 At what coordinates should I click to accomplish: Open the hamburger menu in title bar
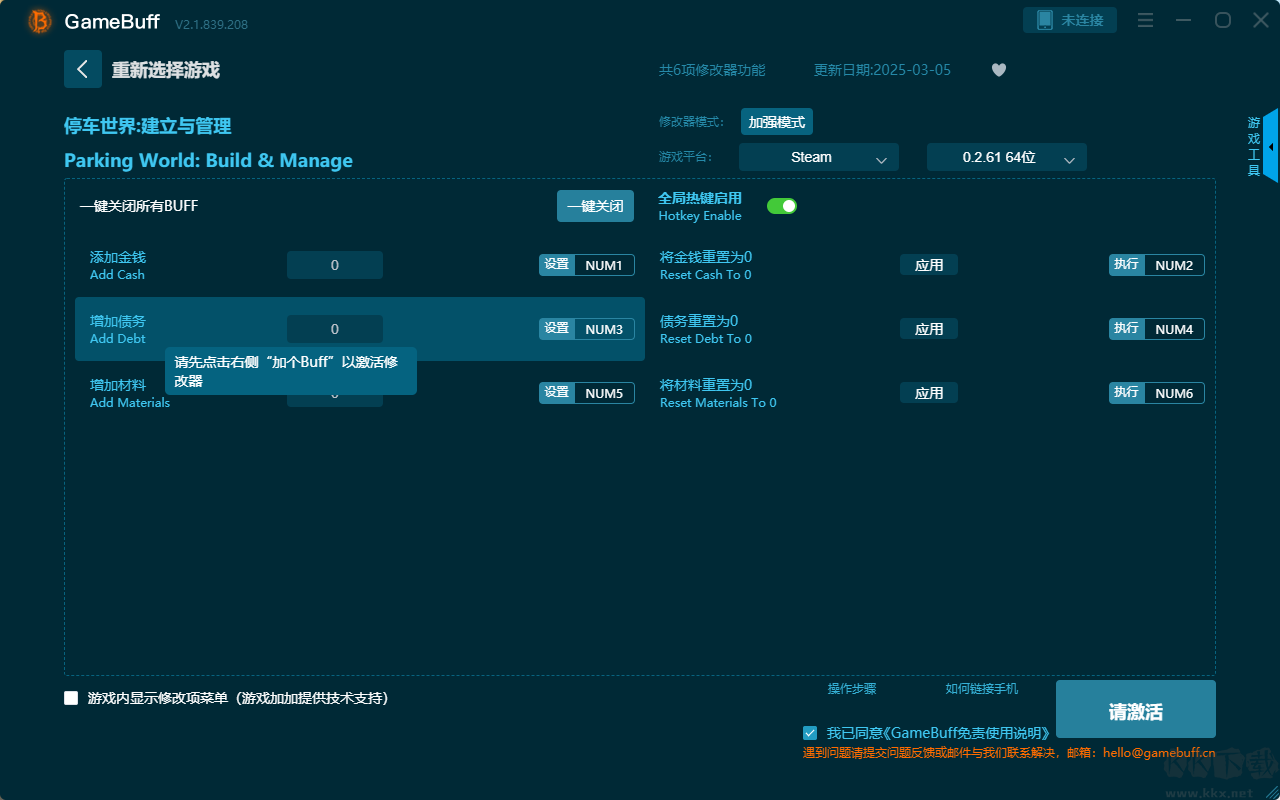point(1146,21)
